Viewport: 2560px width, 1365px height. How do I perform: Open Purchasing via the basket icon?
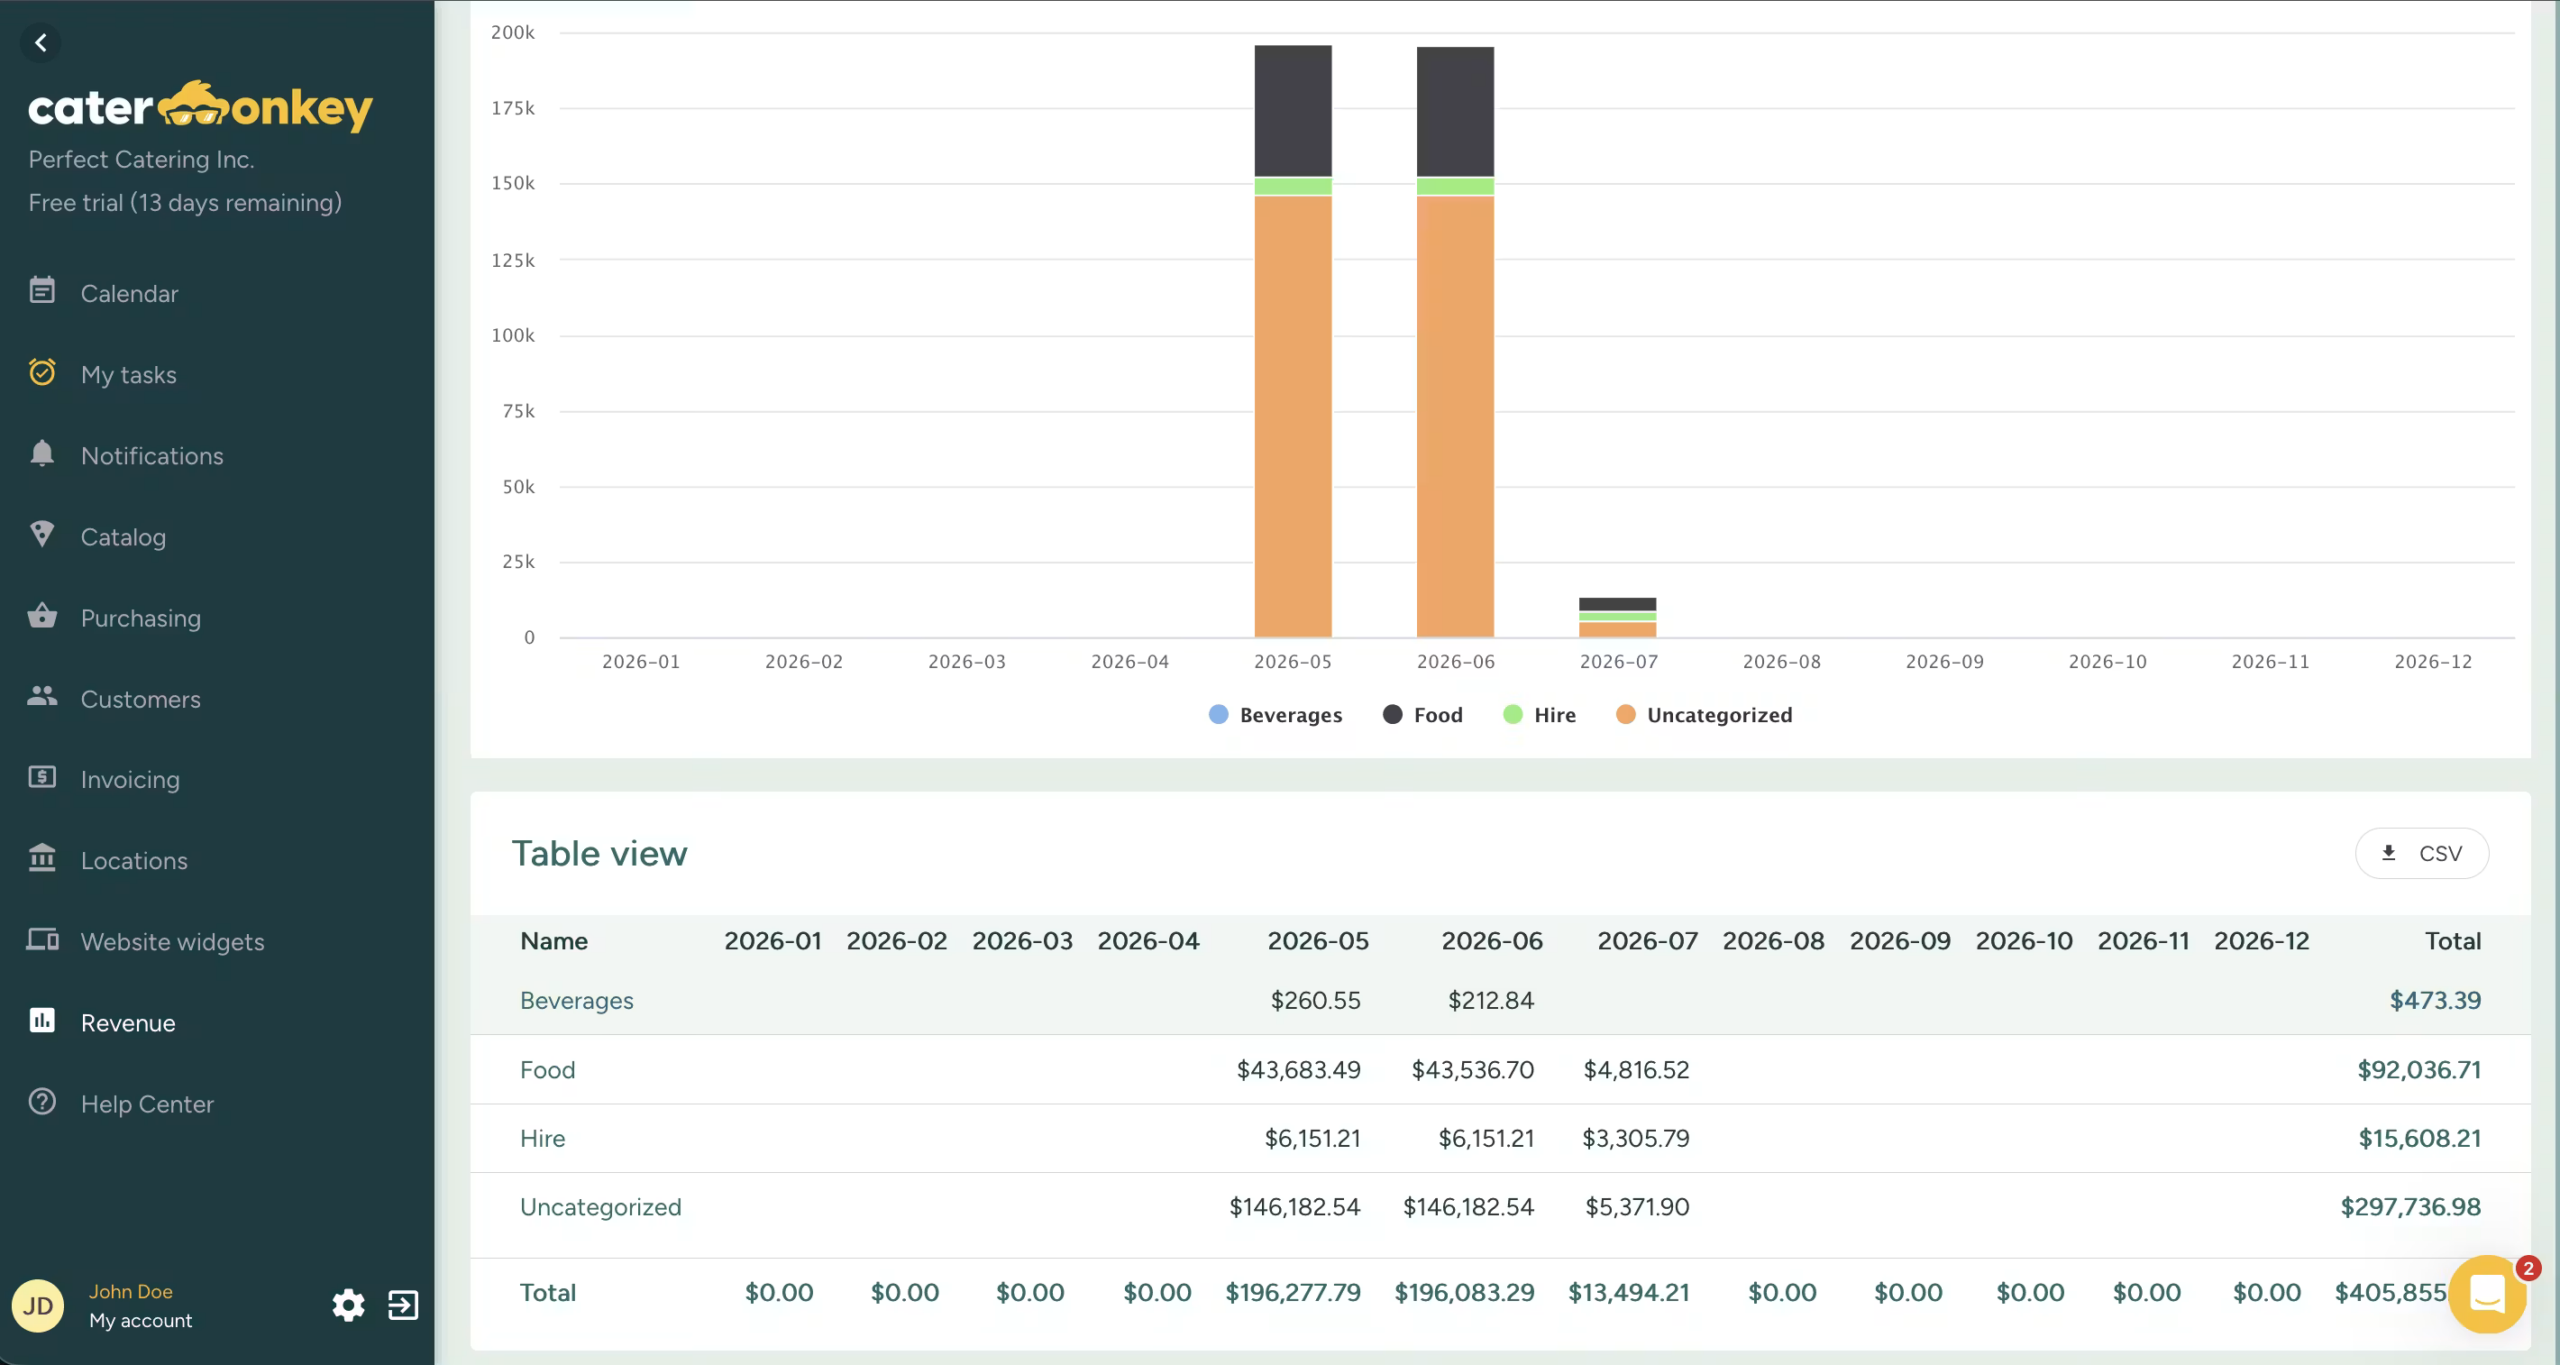click(x=42, y=615)
